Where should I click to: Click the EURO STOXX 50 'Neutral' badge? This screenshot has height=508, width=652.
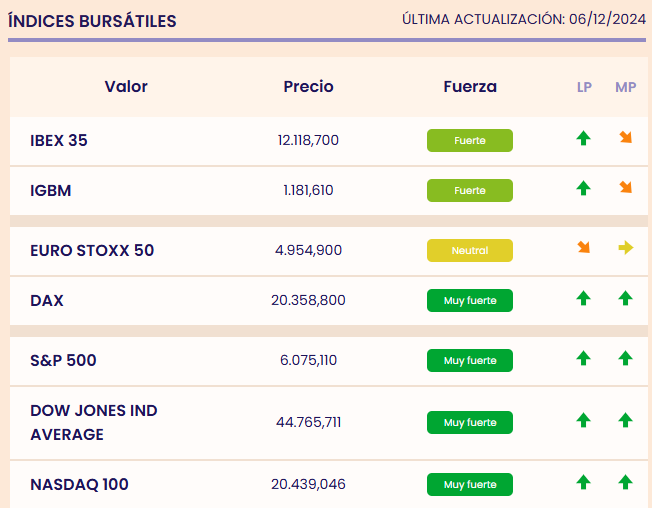[470, 251]
